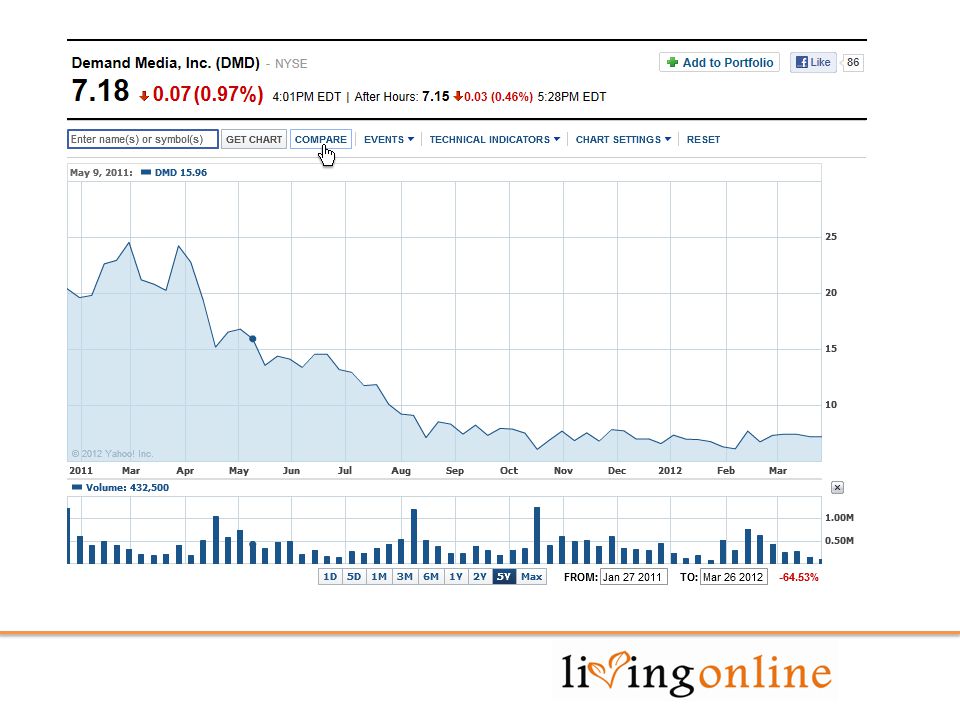
Task: Click the Add to Portfolio button
Action: click(x=719, y=62)
